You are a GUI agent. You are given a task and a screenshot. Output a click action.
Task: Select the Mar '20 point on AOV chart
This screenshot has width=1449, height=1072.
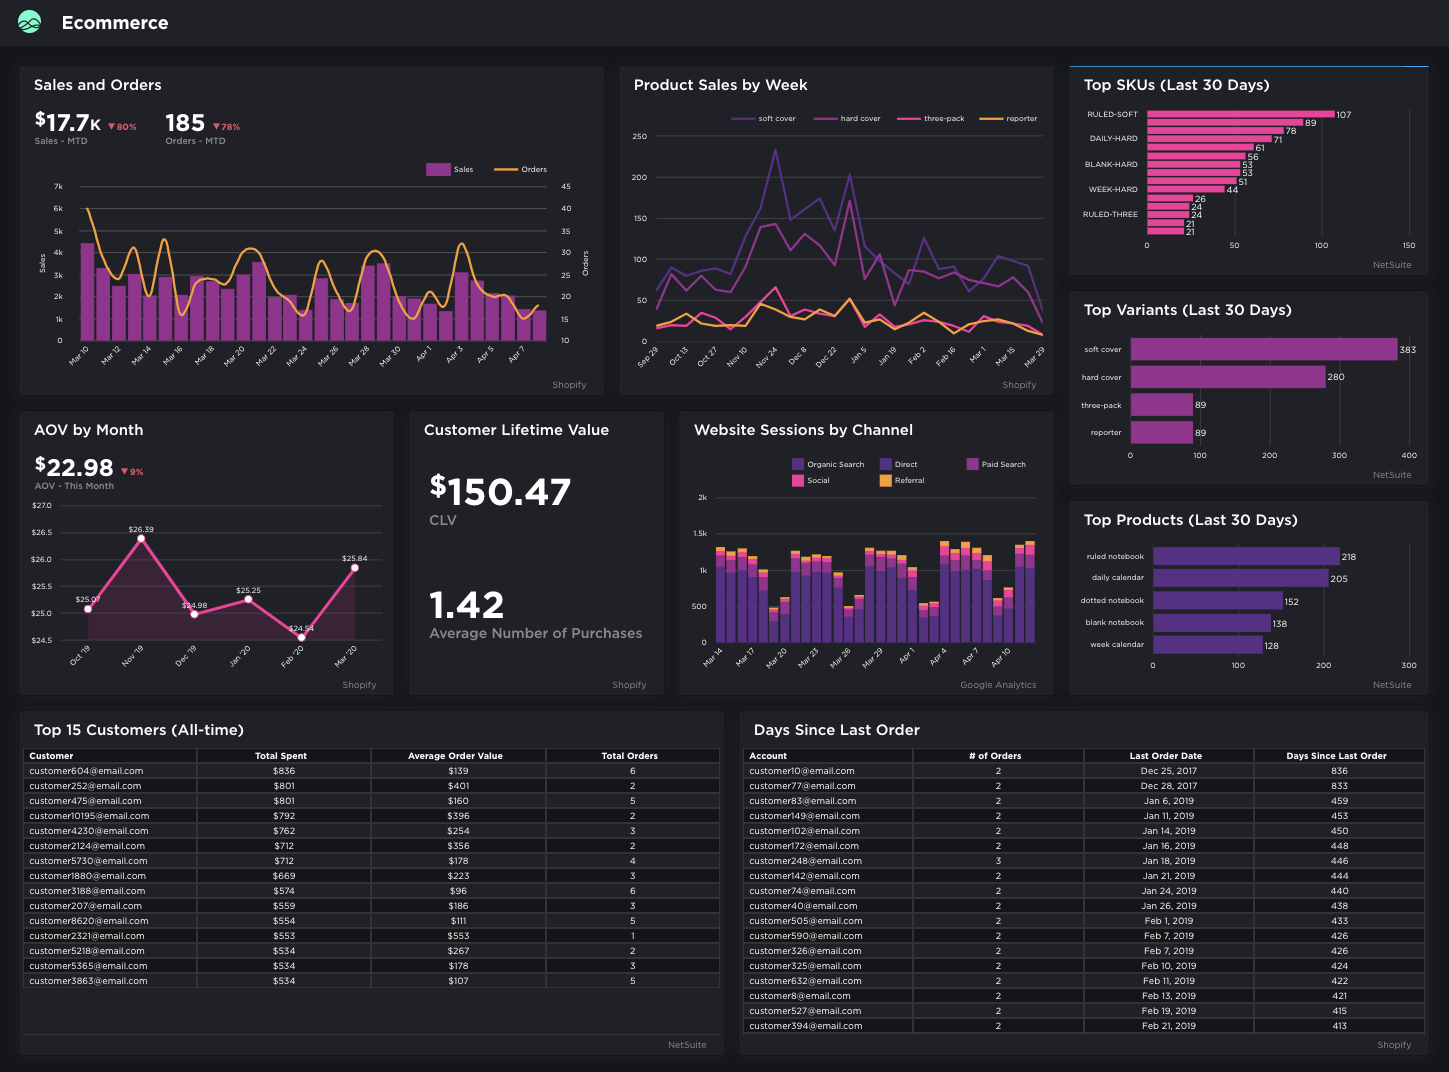(x=354, y=568)
